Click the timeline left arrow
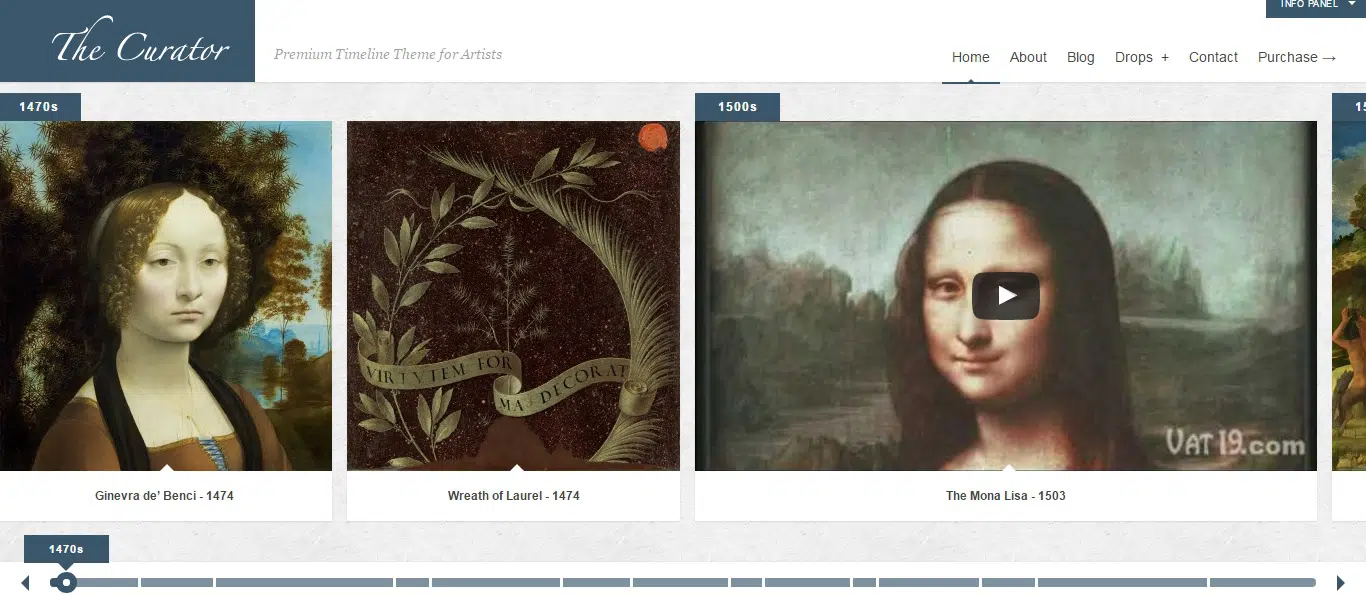The width and height of the screenshot is (1366, 595). (x=25, y=583)
